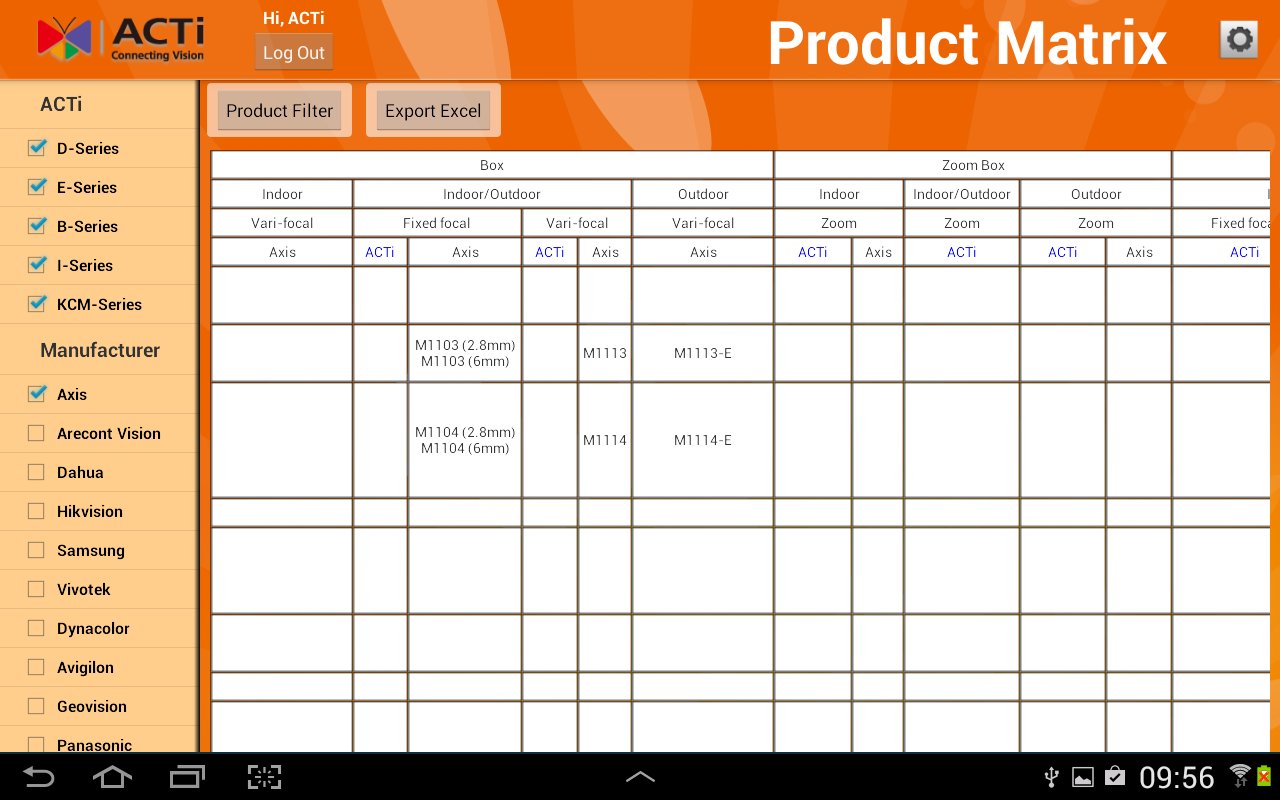Enable the Geovision checkbox
The image size is (1280, 800).
click(x=37, y=706)
